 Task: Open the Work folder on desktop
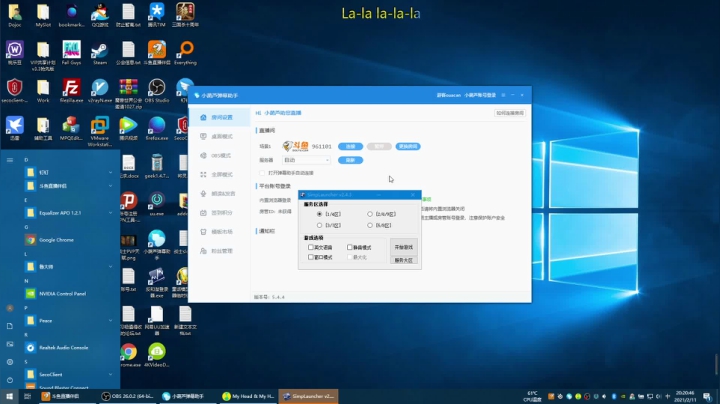(x=43, y=90)
